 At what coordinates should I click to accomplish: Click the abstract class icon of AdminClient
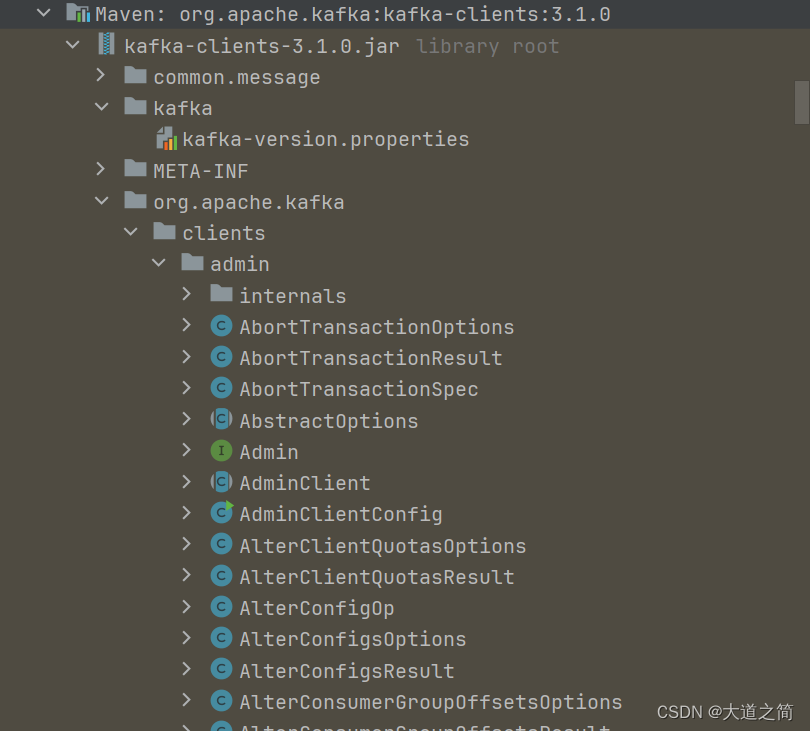pos(221,482)
